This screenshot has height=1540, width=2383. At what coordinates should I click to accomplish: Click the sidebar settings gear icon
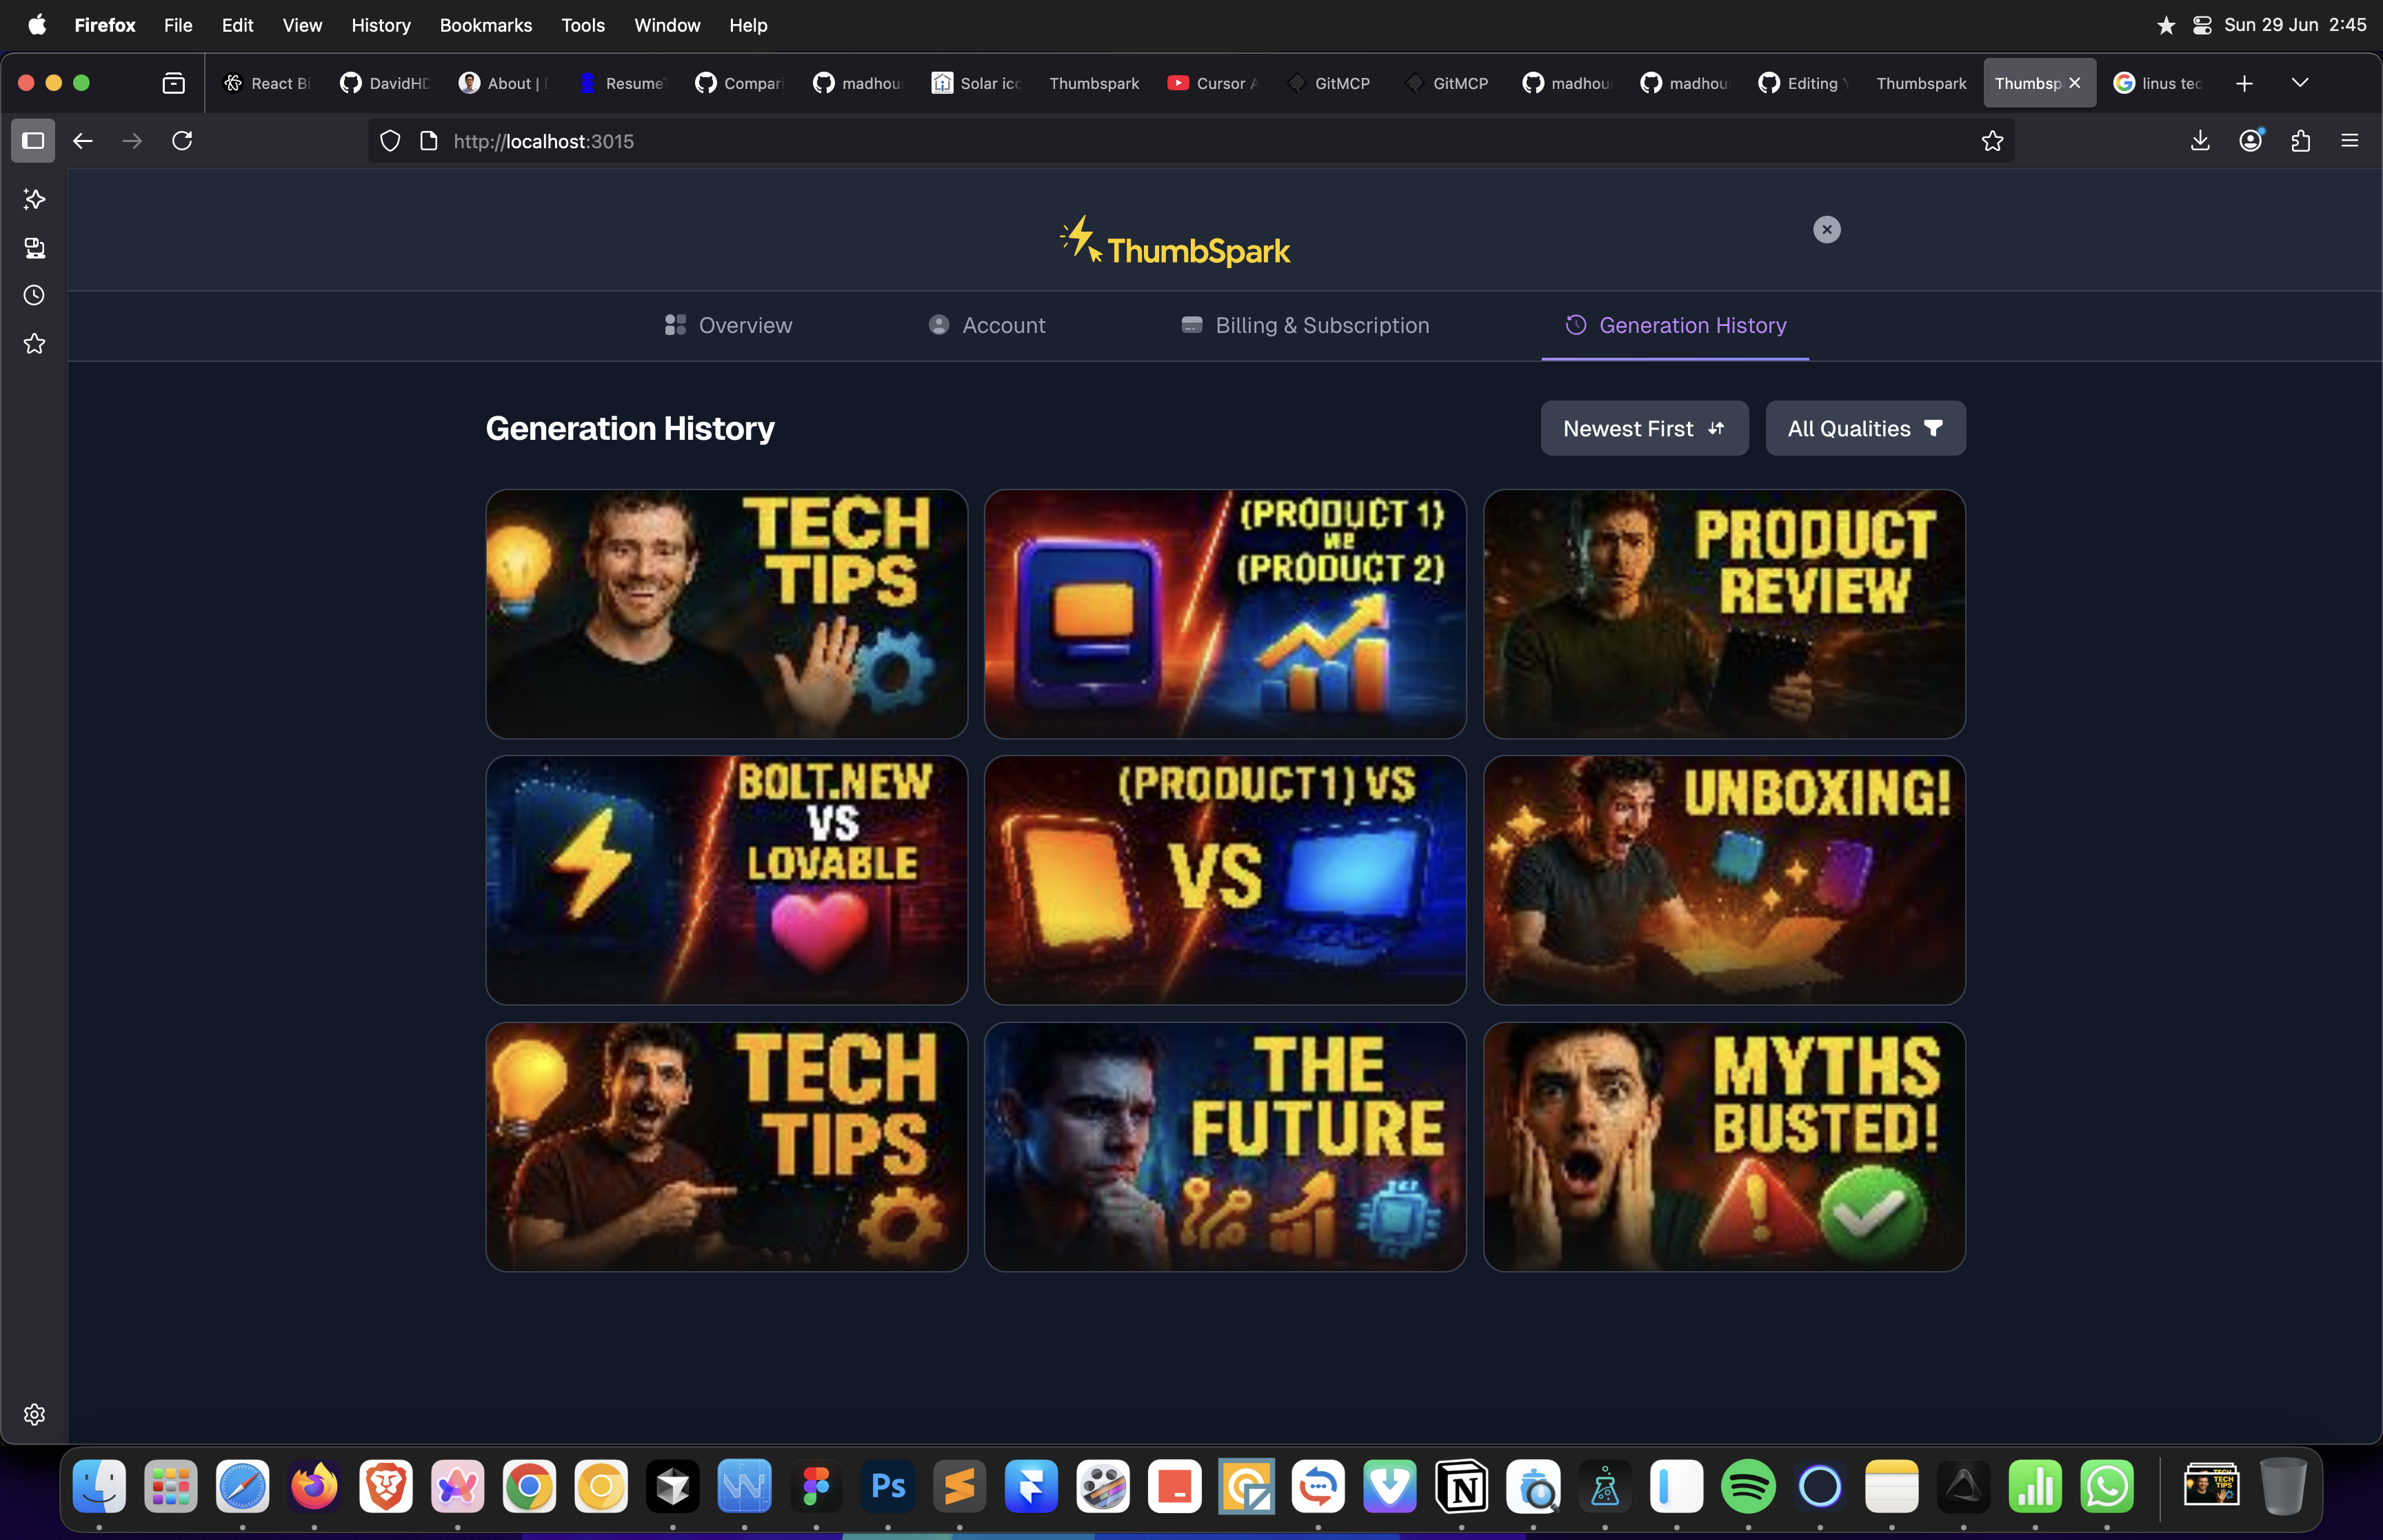click(34, 1414)
